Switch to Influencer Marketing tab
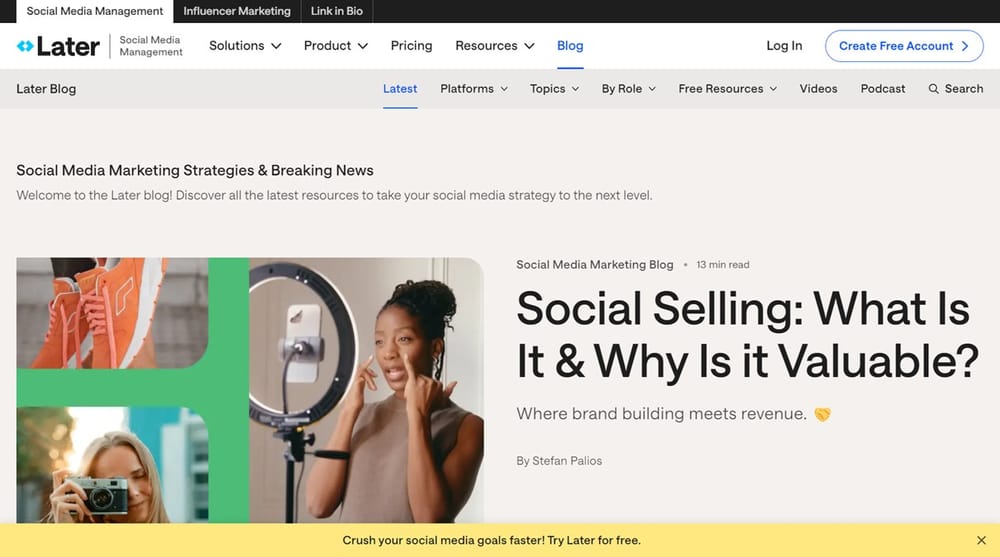Viewport: 1000px width, 557px height. click(237, 11)
